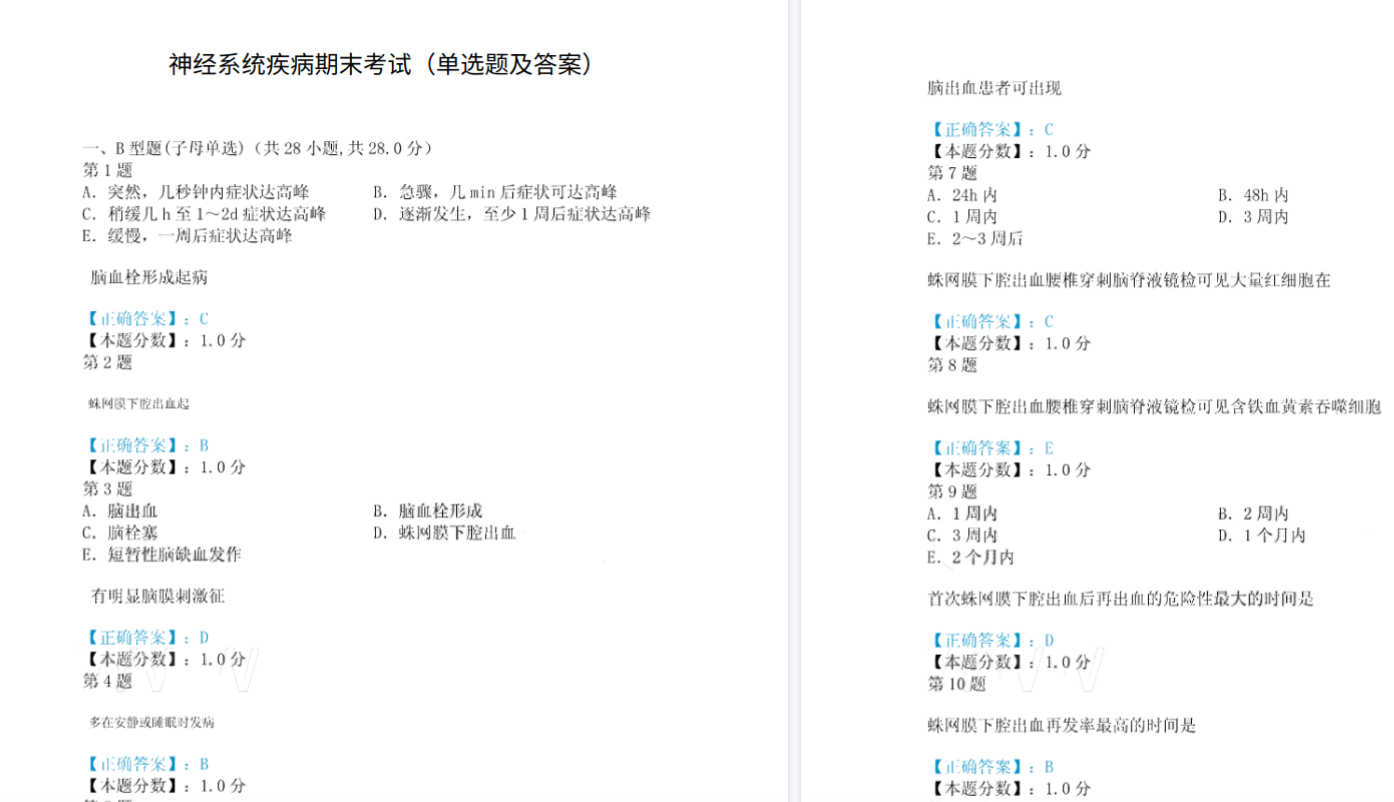Choose option E. 2～3 周后
The height and width of the screenshot is (802, 1394).
click(x=974, y=238)
